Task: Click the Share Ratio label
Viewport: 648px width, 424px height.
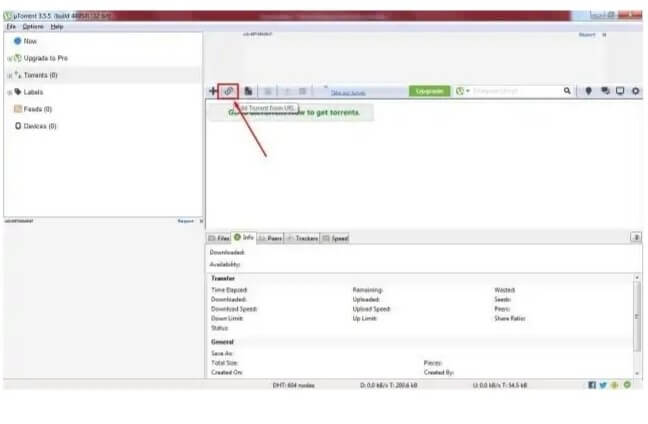Action: (510, 318)
